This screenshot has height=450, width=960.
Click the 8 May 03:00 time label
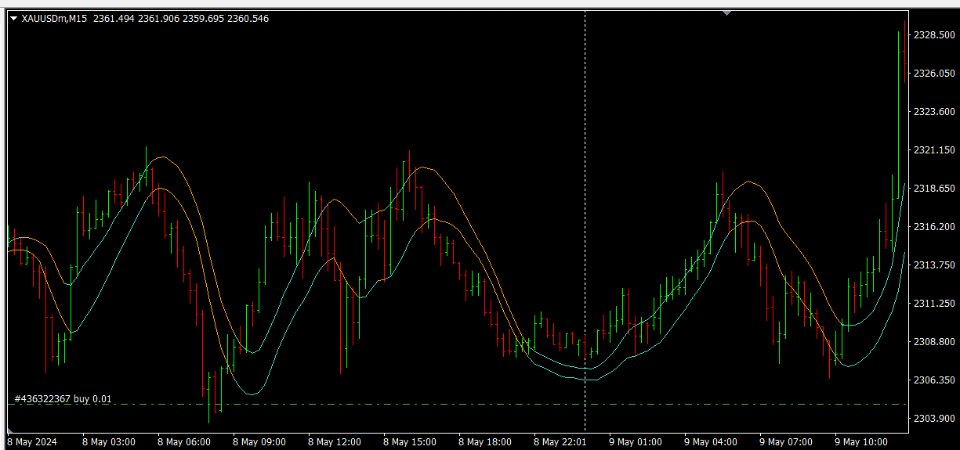coord(109,441)
